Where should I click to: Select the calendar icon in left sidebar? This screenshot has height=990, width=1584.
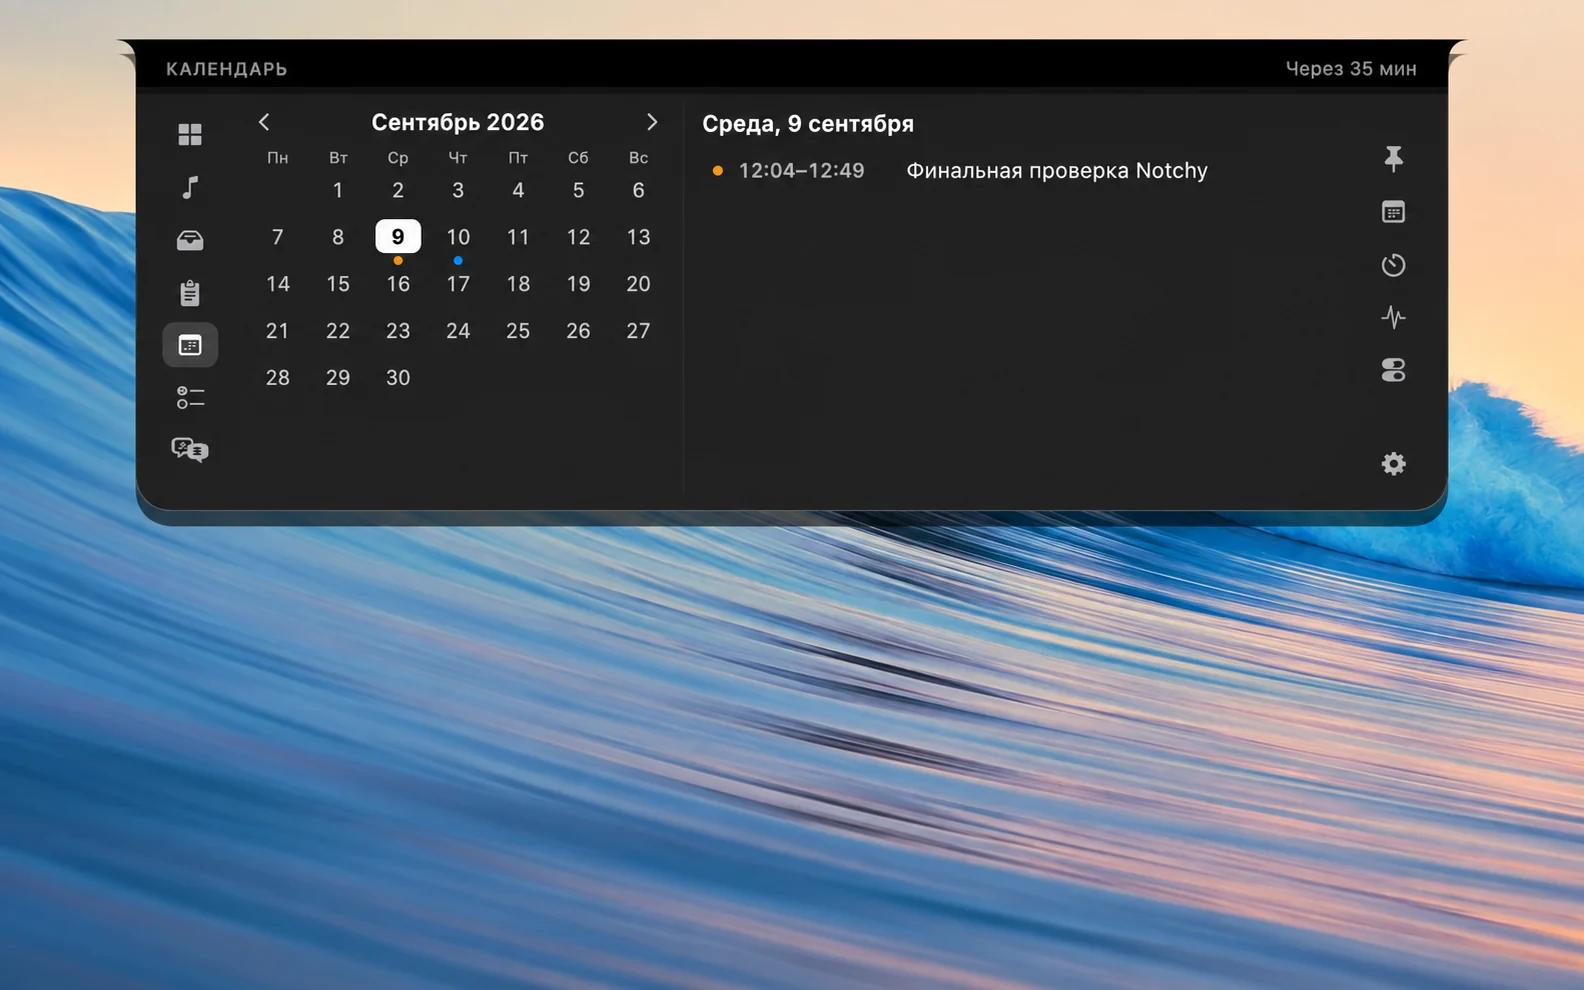[190, 345]
